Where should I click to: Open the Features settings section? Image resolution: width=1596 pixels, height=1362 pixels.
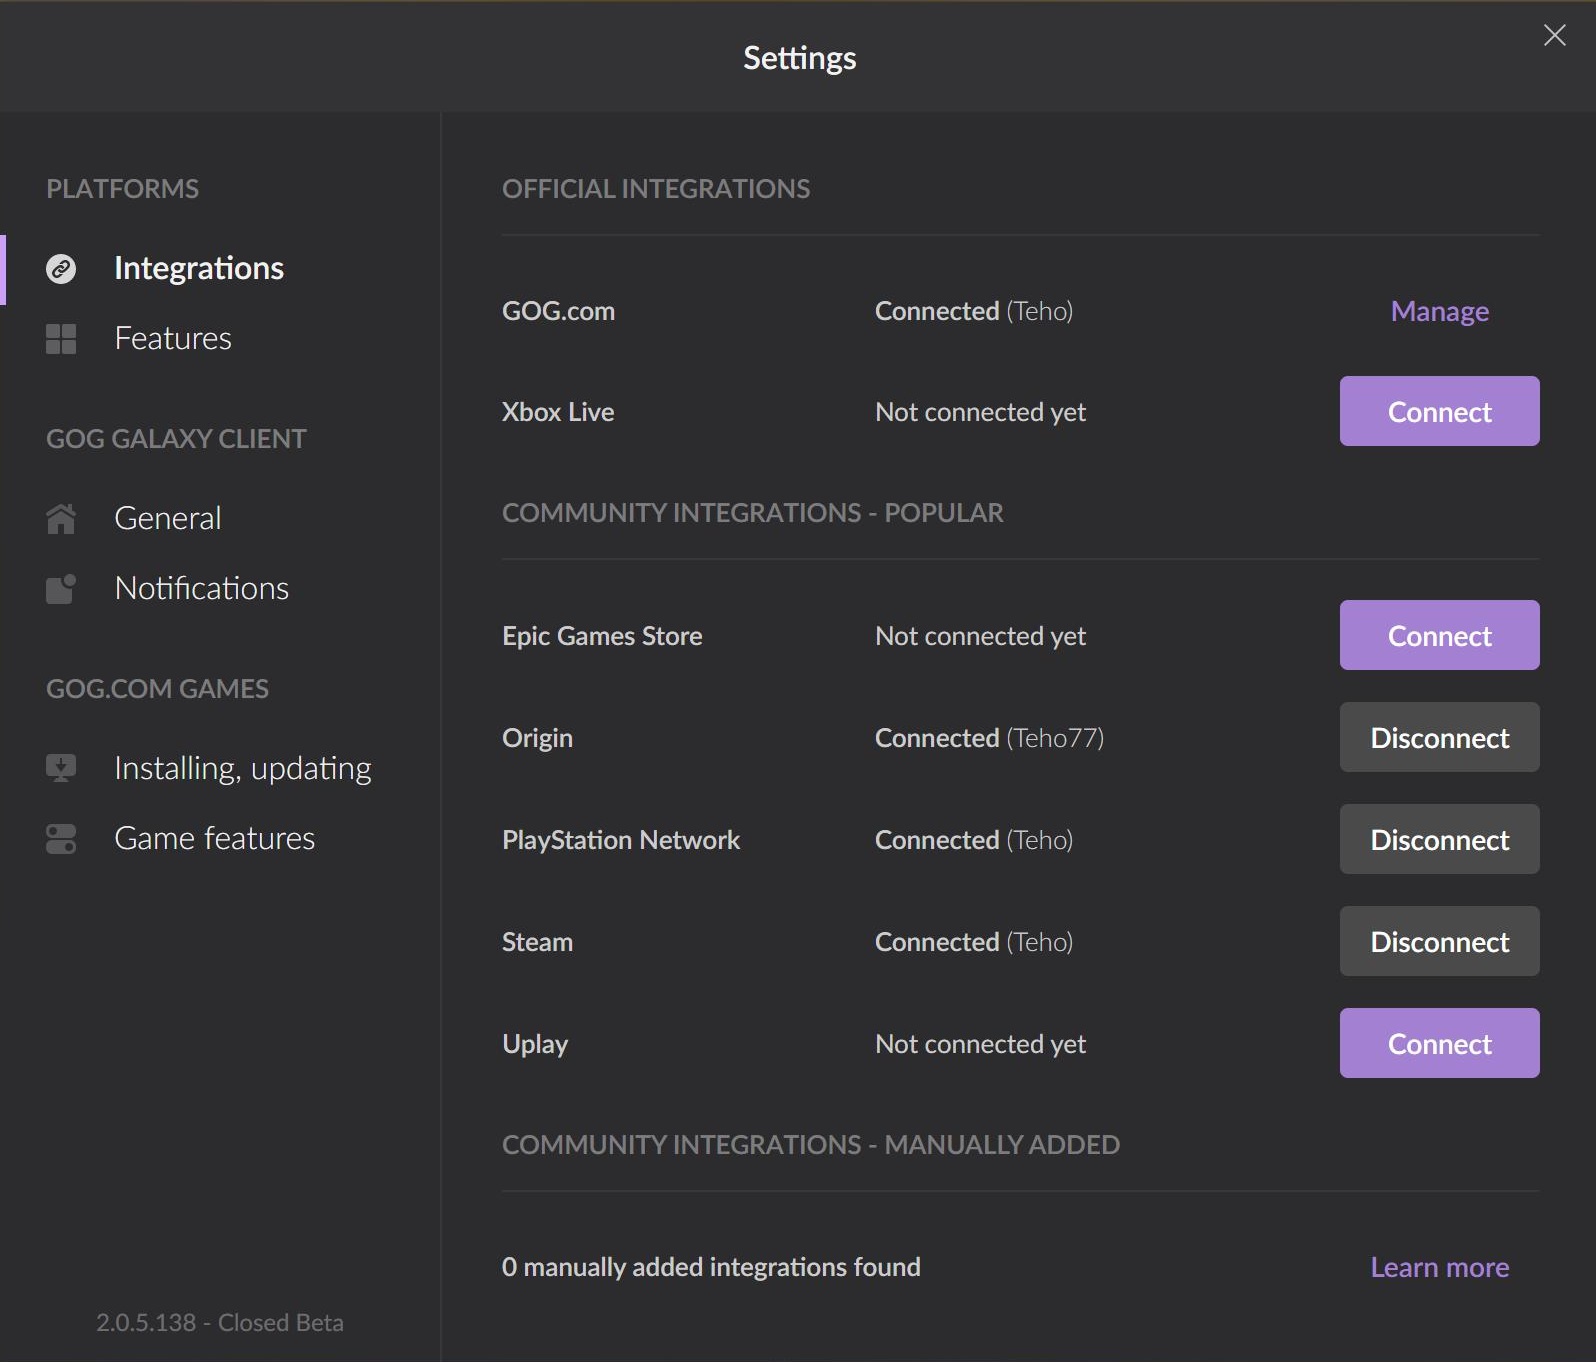[x=173, y=338]
